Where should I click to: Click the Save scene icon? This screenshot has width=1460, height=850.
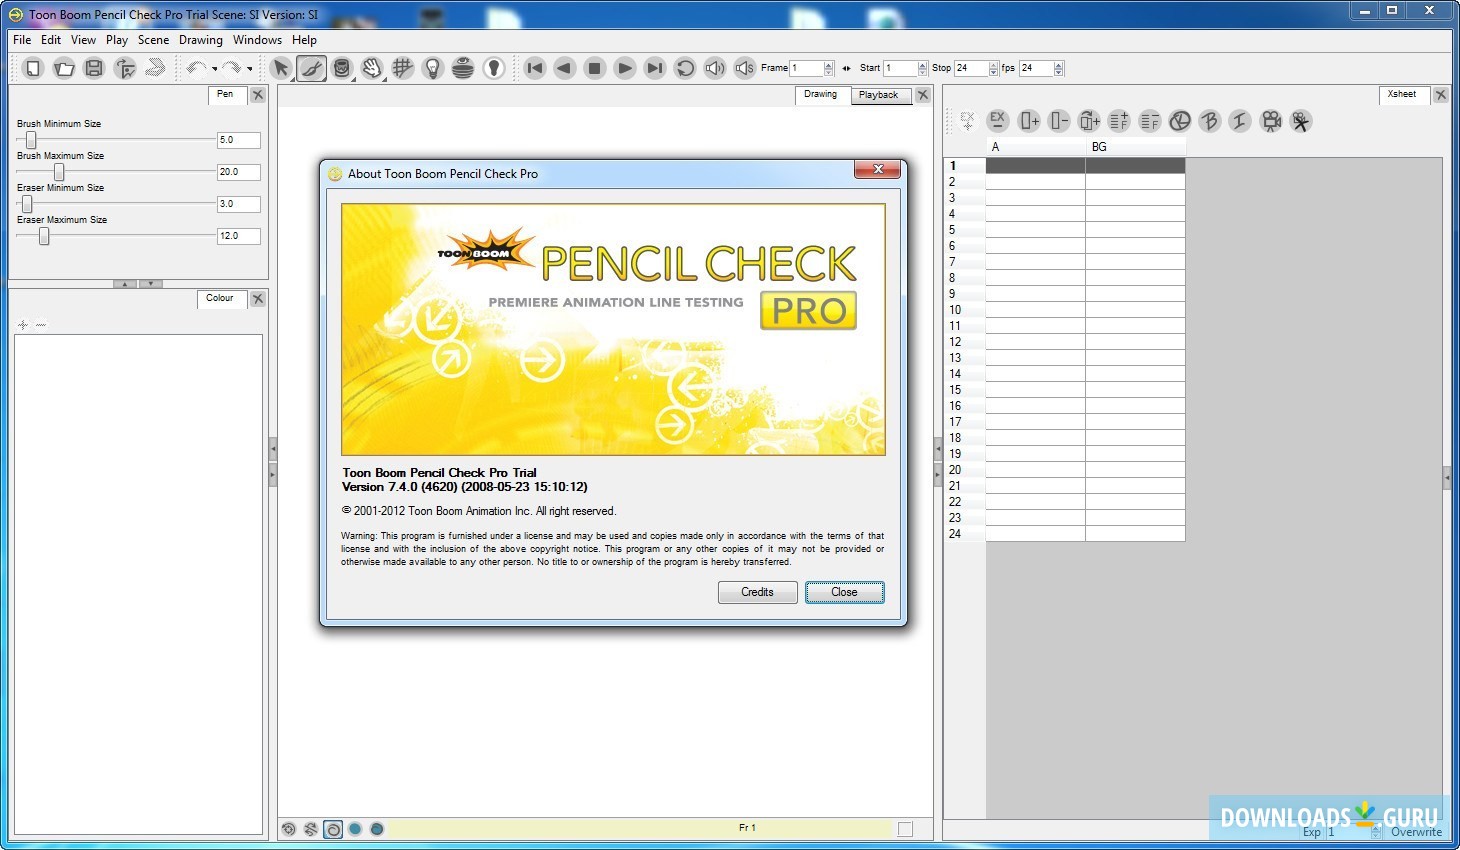[93, 68]
